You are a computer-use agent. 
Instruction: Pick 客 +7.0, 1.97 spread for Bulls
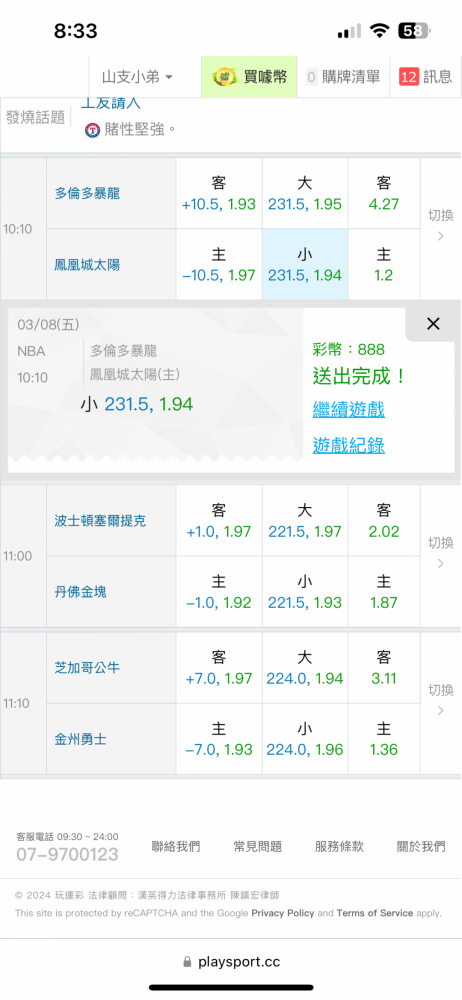[x=219, y=668]
